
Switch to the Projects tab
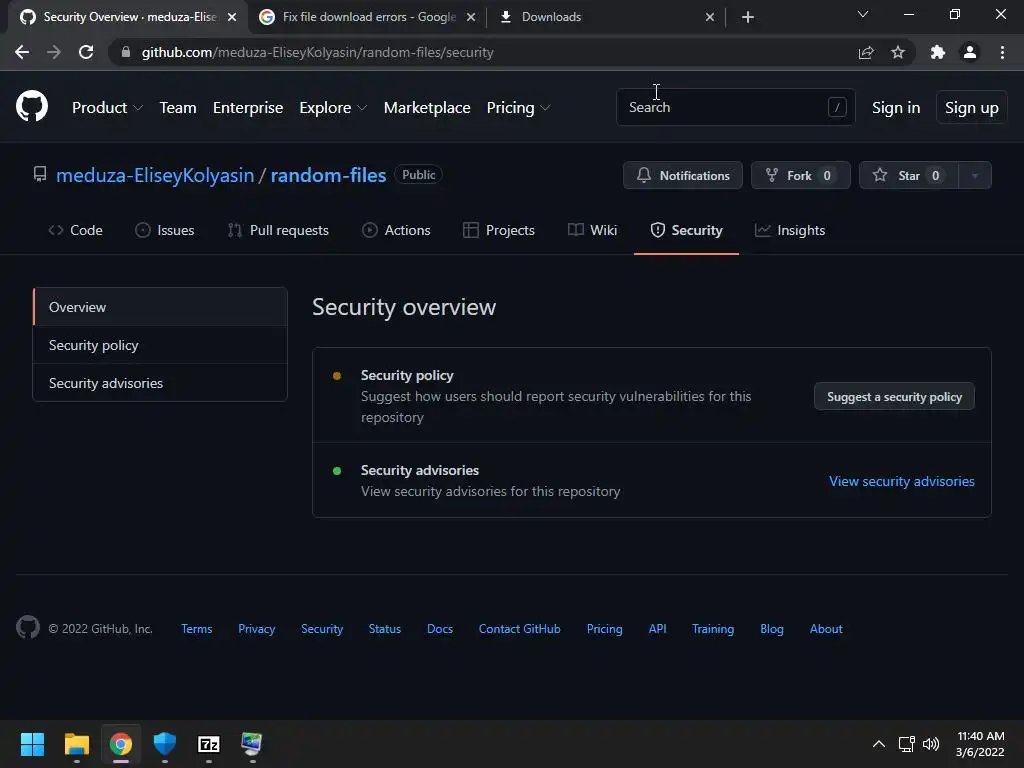coord(498,230)
